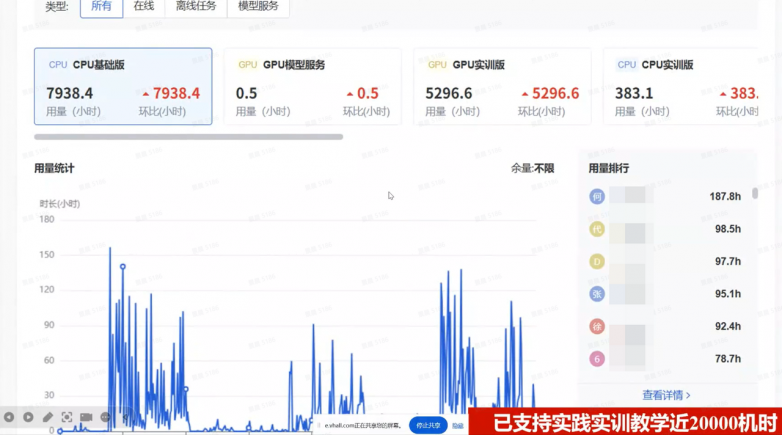The height and width of the screenshot is (435, 782).
Task: Click the horizontal scrollbar under cards
Action: (x=188, y=137)
